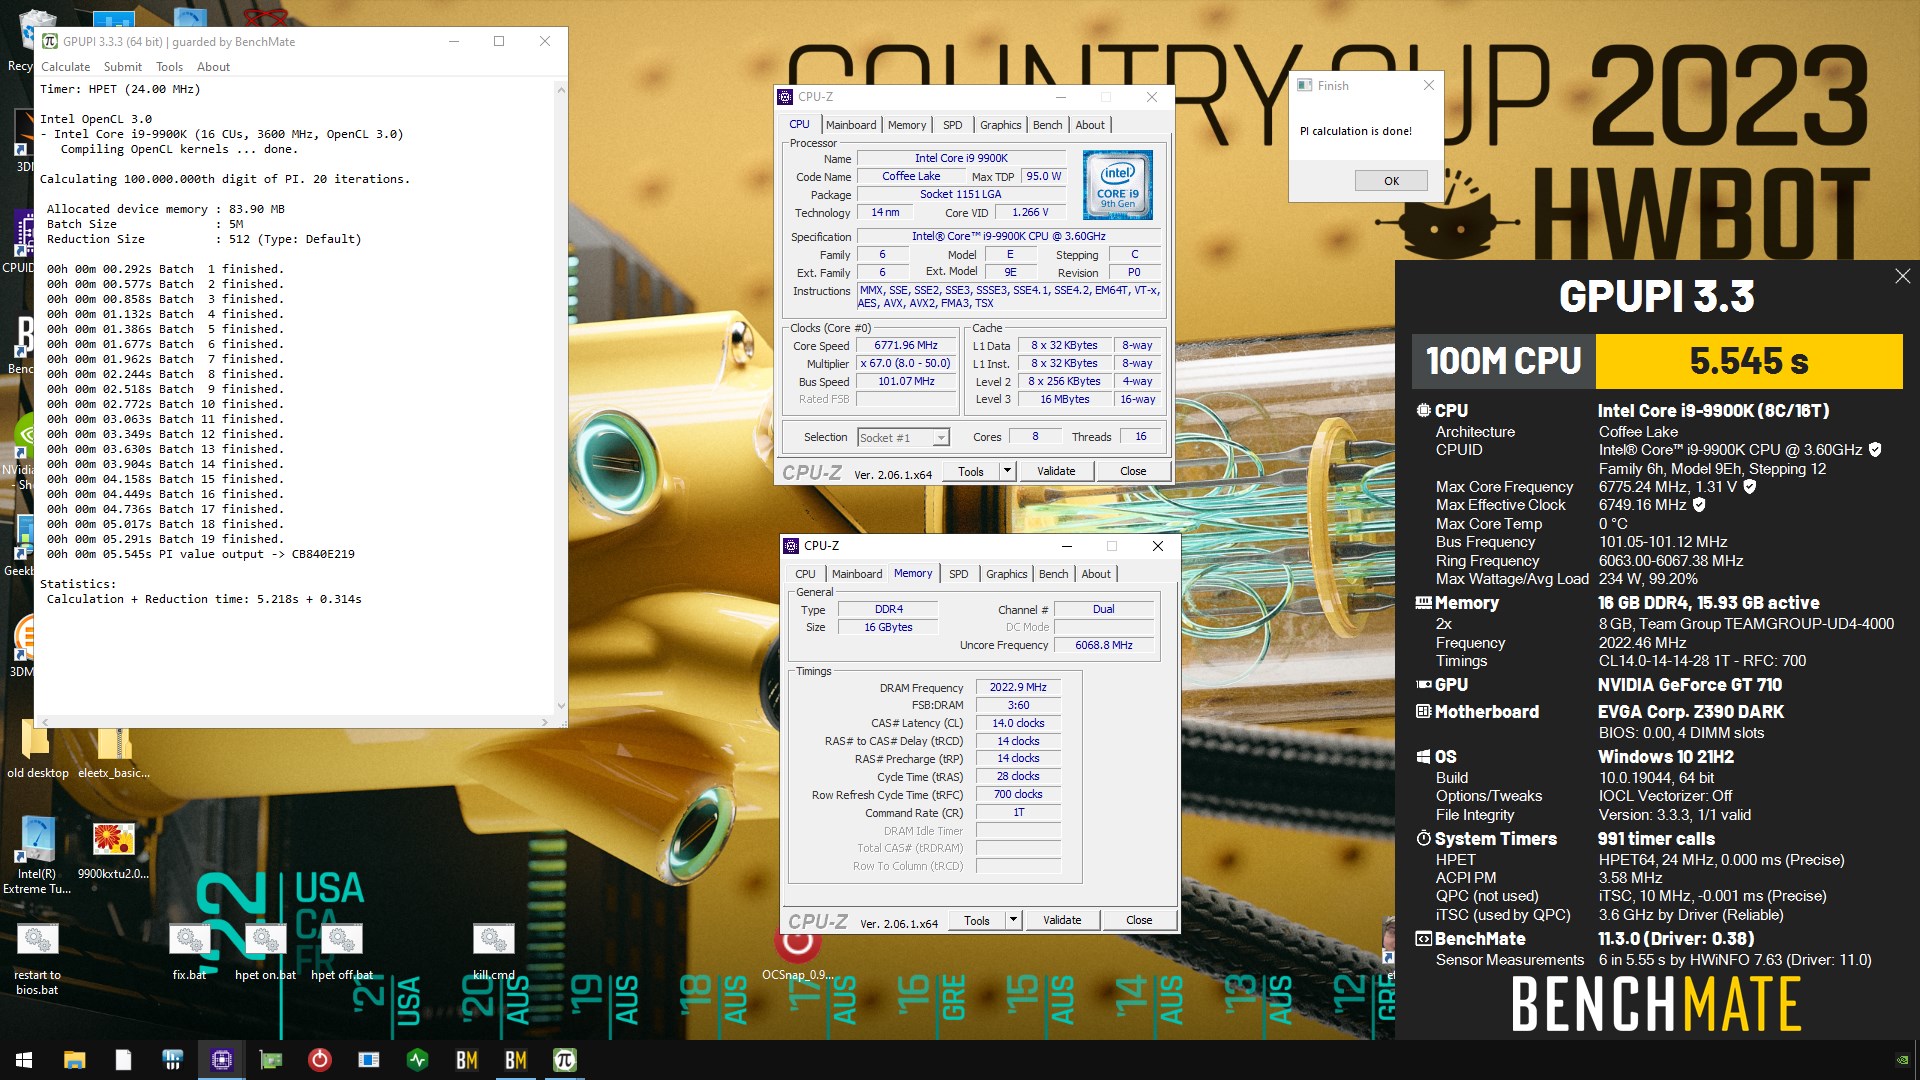This screenshot has width=1920, height=1080.
Task: Click the GPUPI horizontal scrollbar right arrow
Action: [x=544, y=721]
